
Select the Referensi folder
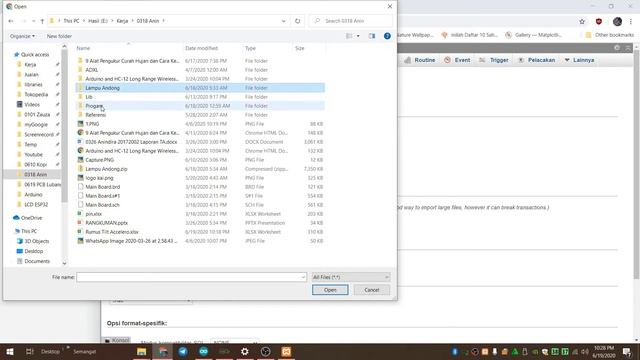pyautogui.click(x=200, y=115)
